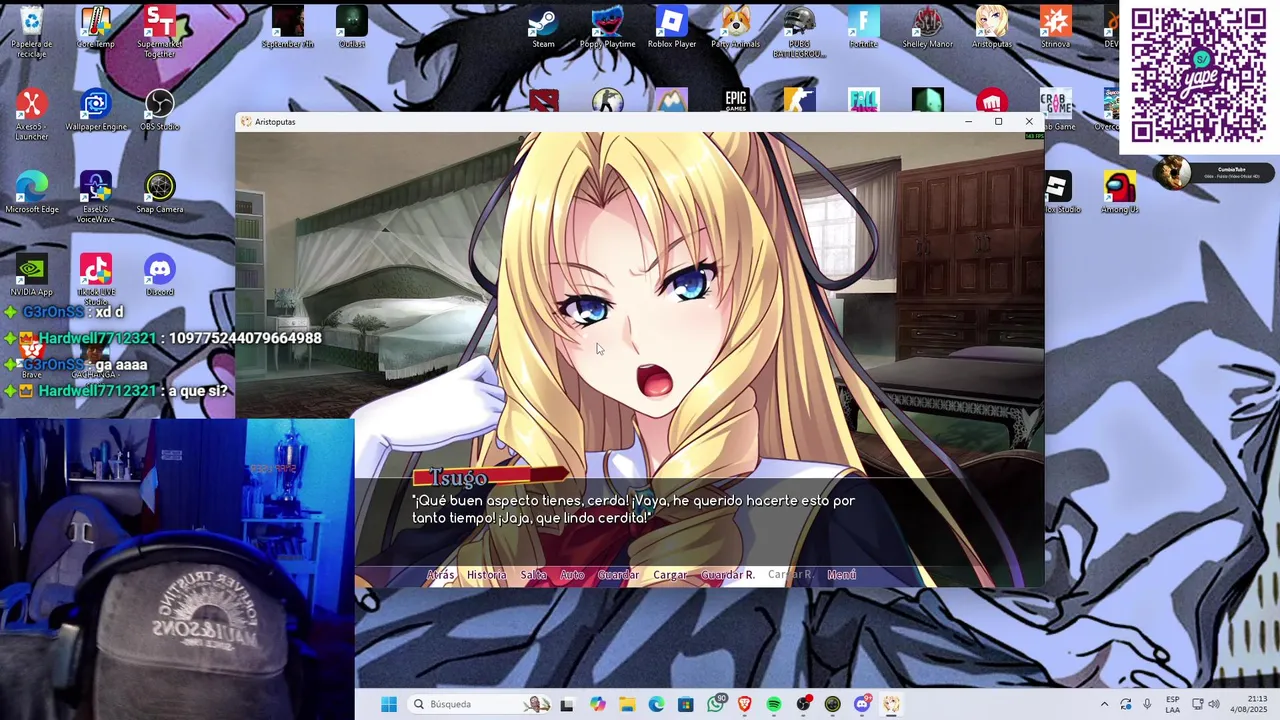Expand the hidden system tray icons
Viewport: 1280px width, 720px height.
click(x=1104, y=704)
